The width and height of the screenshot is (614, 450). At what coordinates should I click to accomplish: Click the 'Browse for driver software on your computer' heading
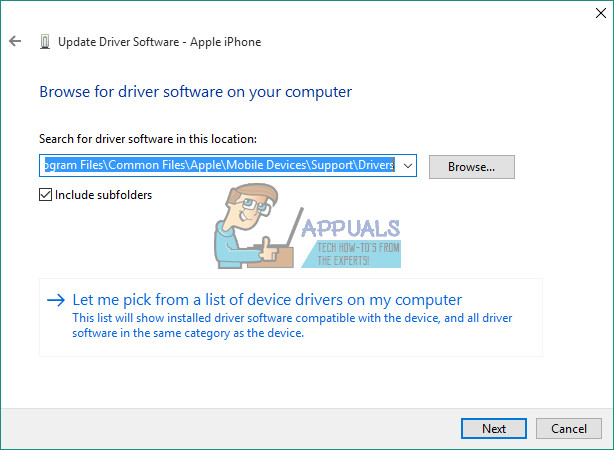(195, 92)
